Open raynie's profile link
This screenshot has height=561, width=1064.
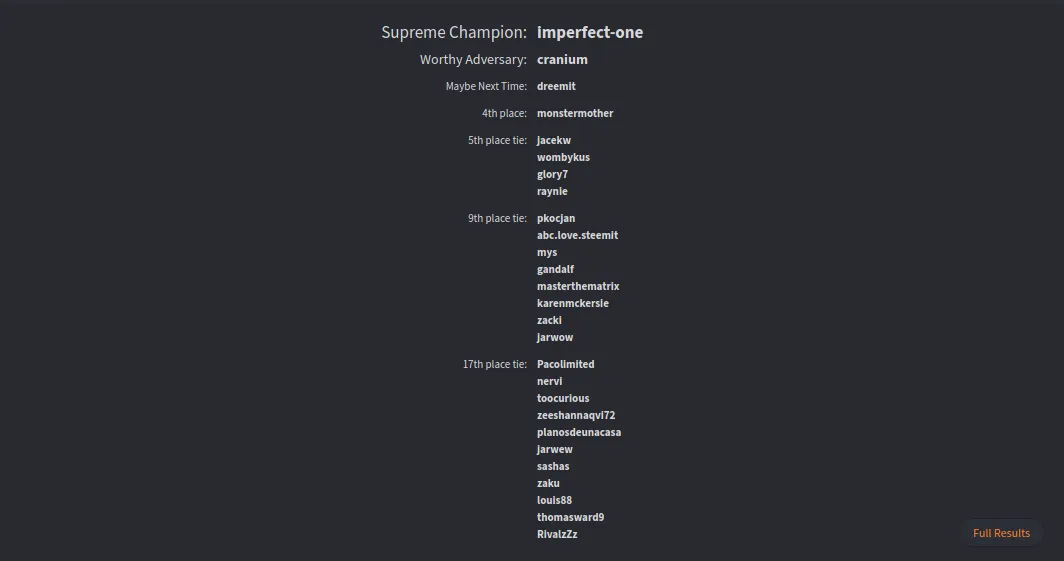point(552,191)
